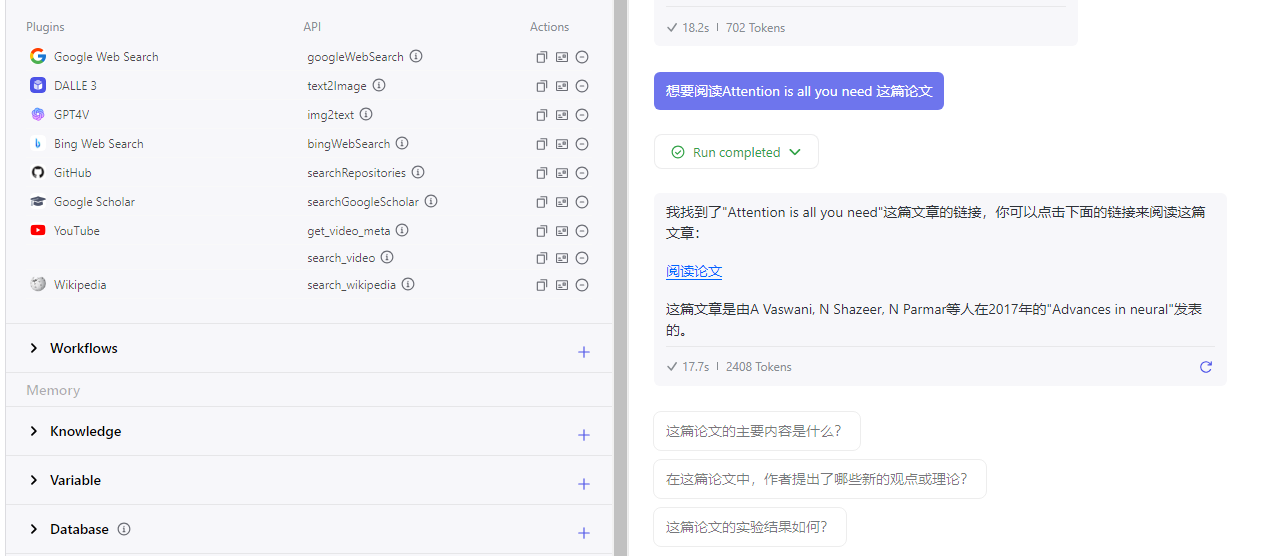Remove the search_wikipedia API
Image resolution: width=1277 pixels, height=556 pixels.
[x=582, y=285]
